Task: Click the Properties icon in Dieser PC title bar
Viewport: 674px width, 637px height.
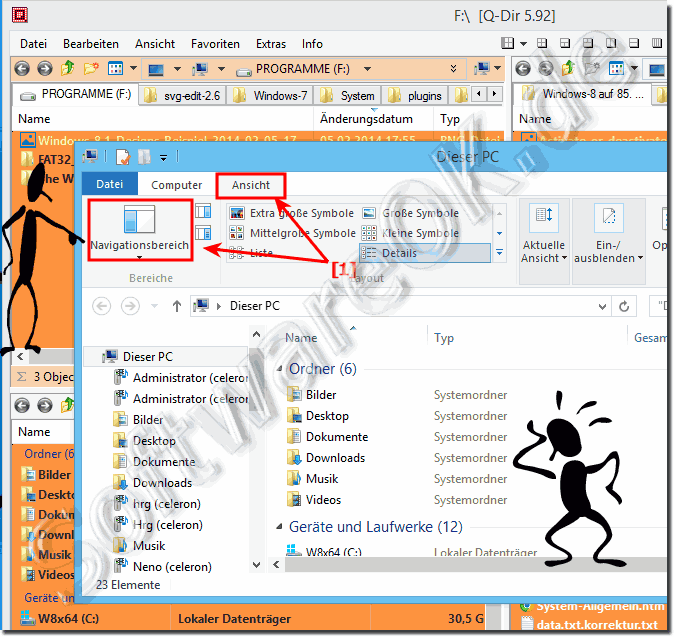Action: pos(123,157)
